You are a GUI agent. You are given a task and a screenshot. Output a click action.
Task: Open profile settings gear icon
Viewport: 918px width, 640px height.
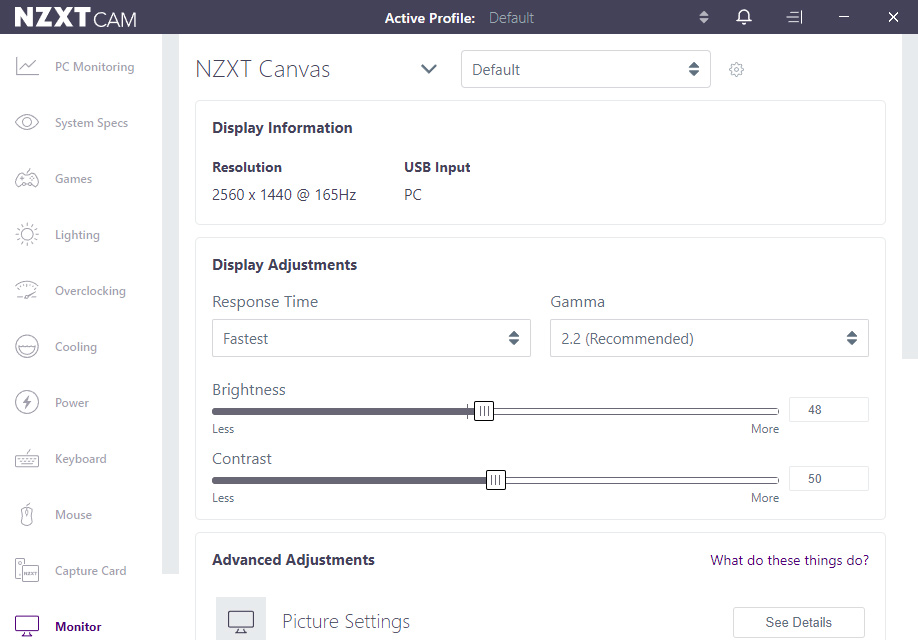[x=737, y=70]
